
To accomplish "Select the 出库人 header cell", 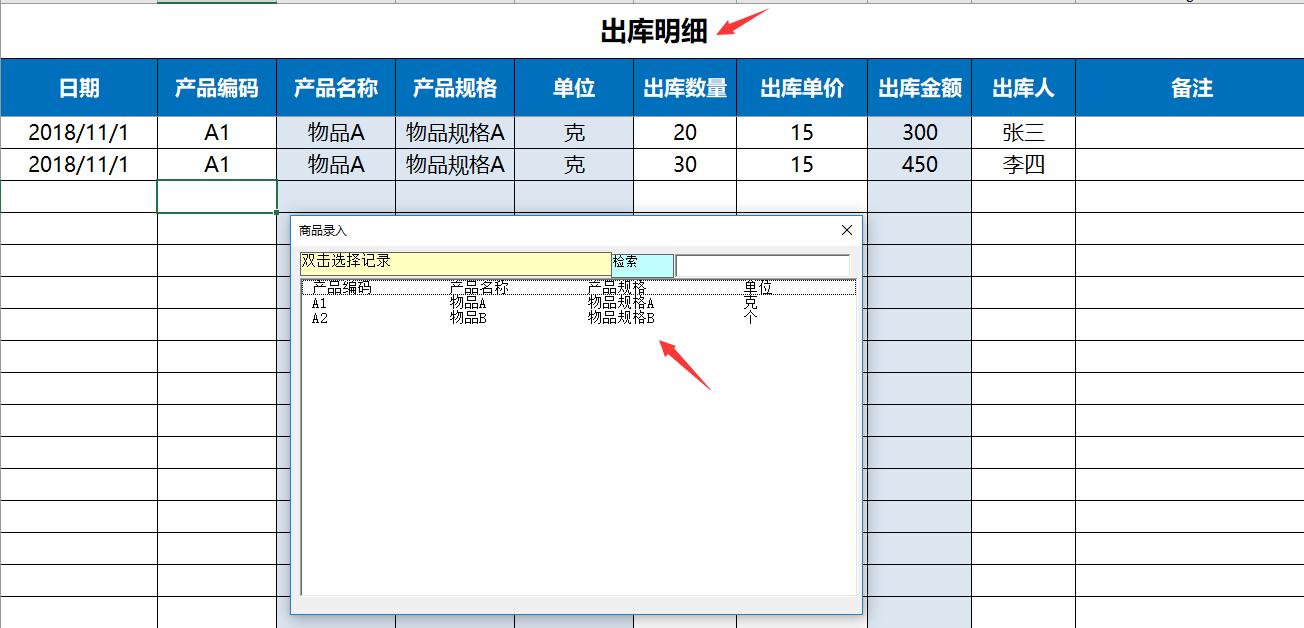I will [x=1022, y=88].
